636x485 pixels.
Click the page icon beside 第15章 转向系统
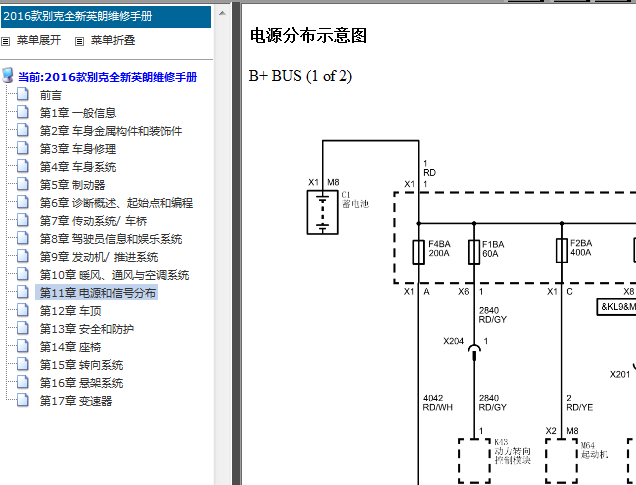[23, 364]
